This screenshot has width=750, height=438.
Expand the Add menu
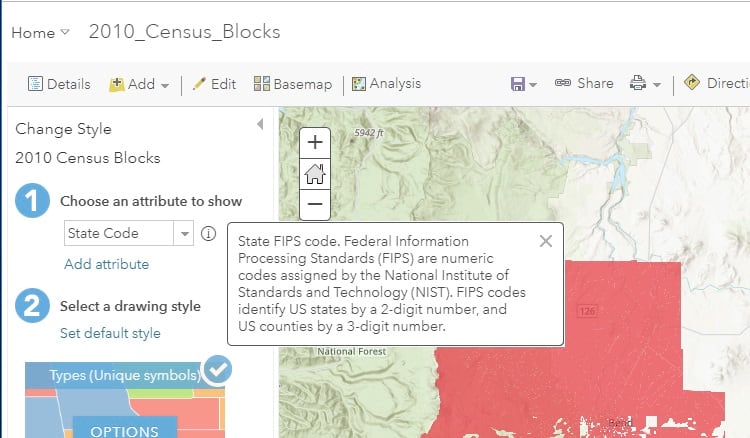139,84
